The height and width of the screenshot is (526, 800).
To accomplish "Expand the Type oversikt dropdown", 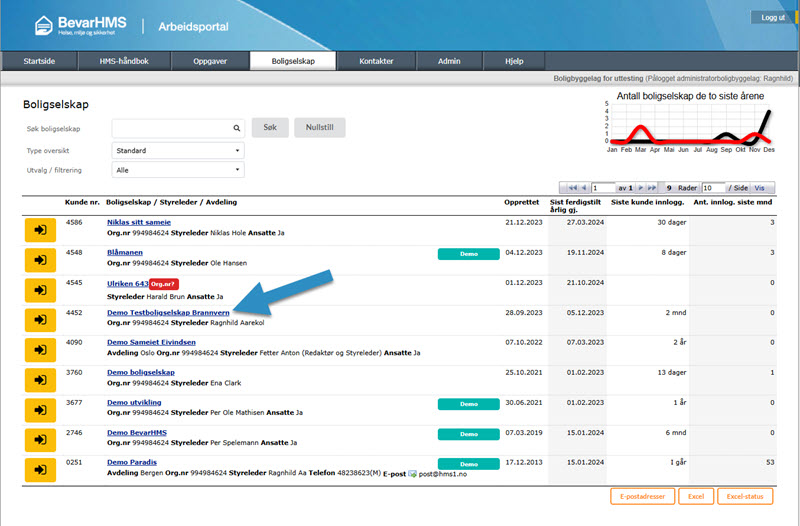I will click(x=177, y=151).
